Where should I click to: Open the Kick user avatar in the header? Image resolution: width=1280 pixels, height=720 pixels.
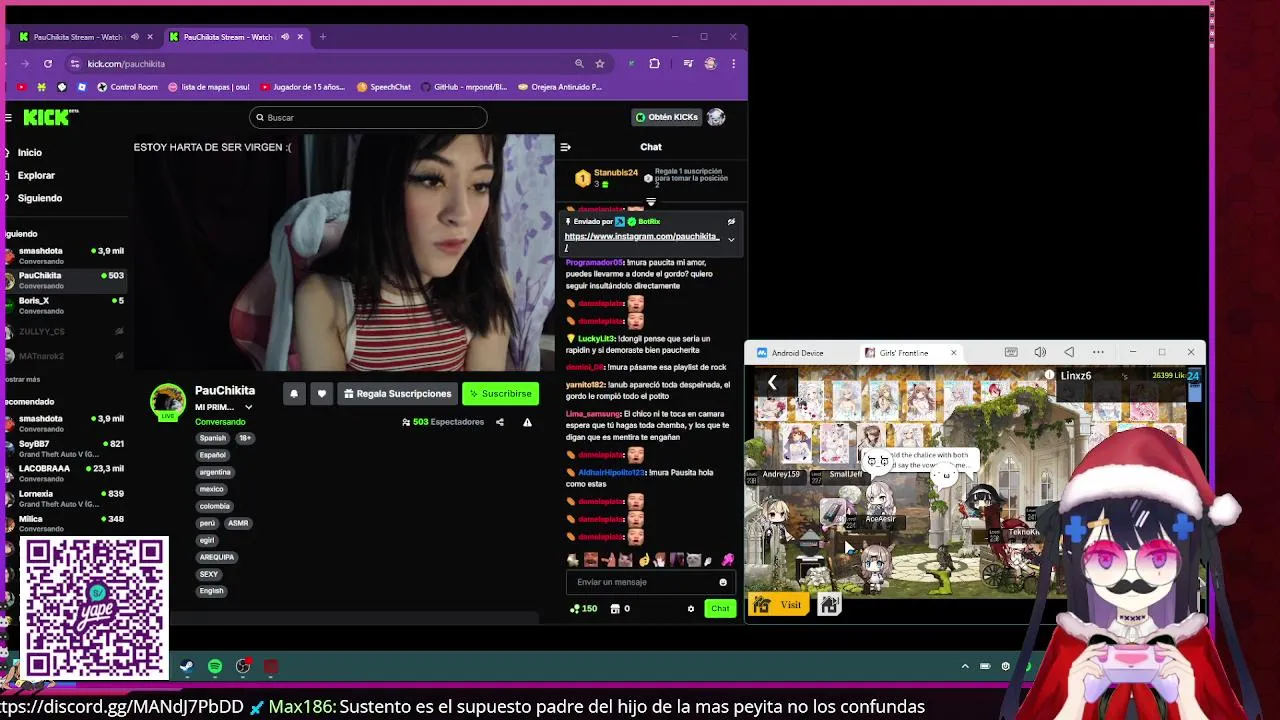tap(716, 117)
